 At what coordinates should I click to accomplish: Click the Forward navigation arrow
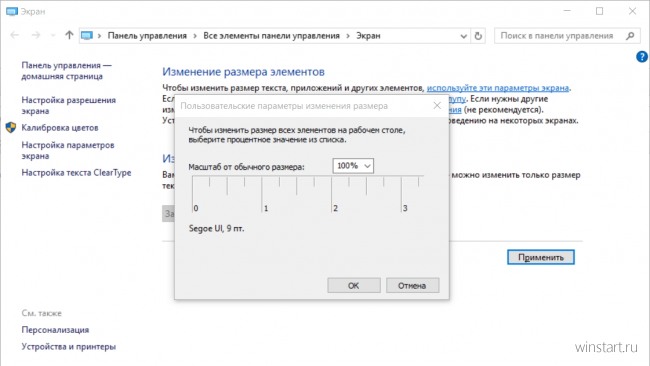tap(36, 35)
